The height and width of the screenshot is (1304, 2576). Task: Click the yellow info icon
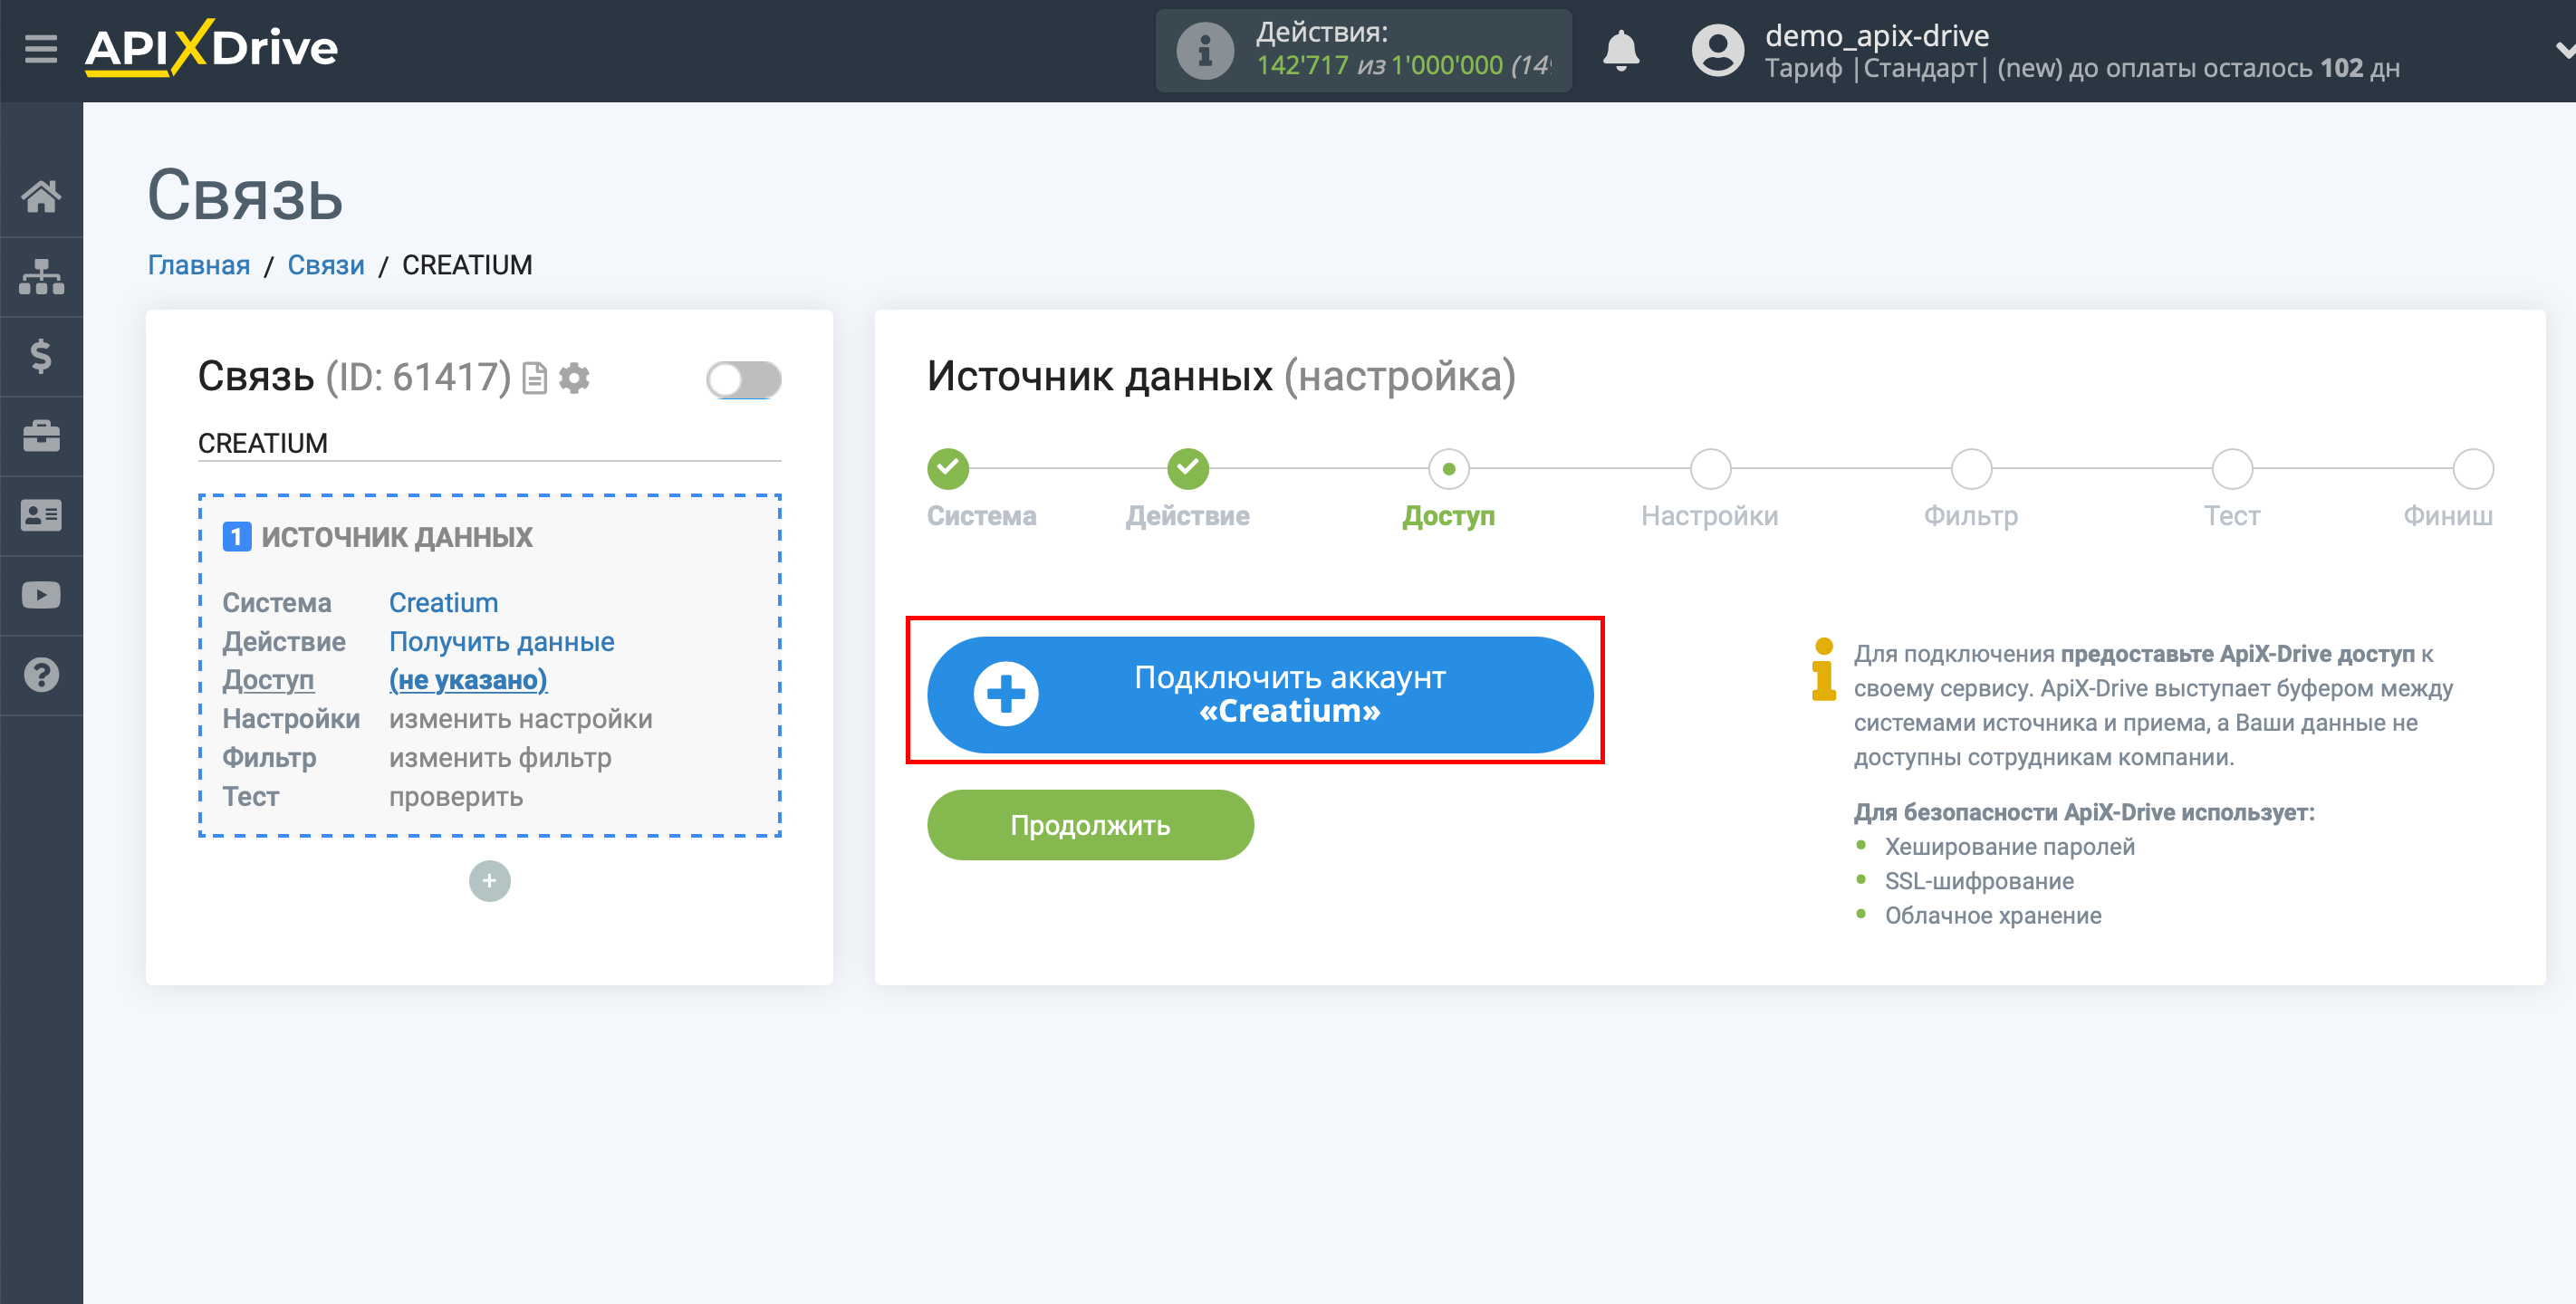(x=1823, y=670)
